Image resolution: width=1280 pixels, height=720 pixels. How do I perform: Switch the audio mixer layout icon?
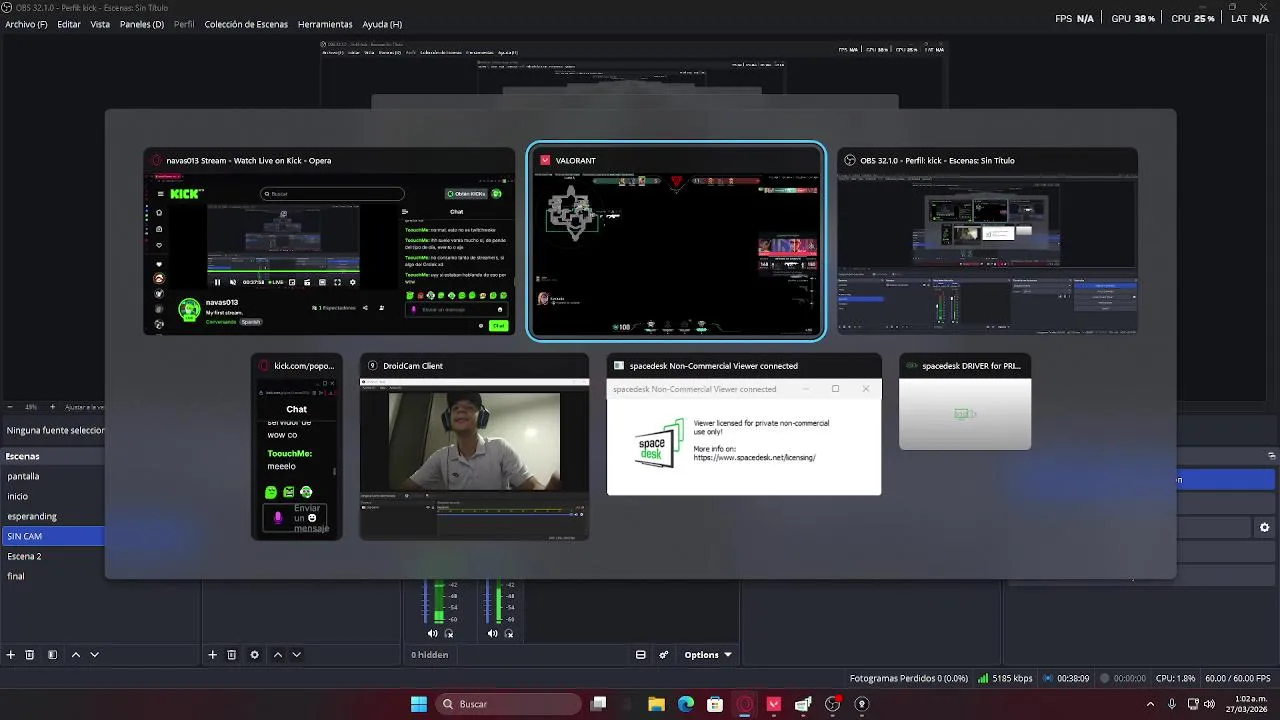[x=641, y=655]
